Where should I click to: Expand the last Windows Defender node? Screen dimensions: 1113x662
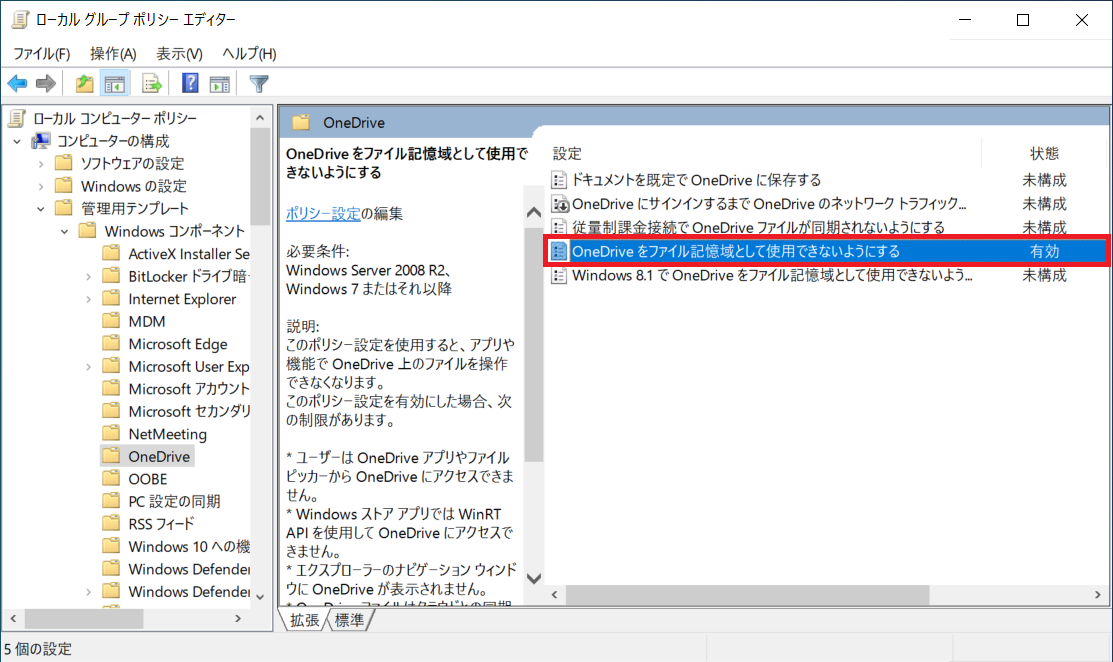pyautogui.click(x=88, y=592)
